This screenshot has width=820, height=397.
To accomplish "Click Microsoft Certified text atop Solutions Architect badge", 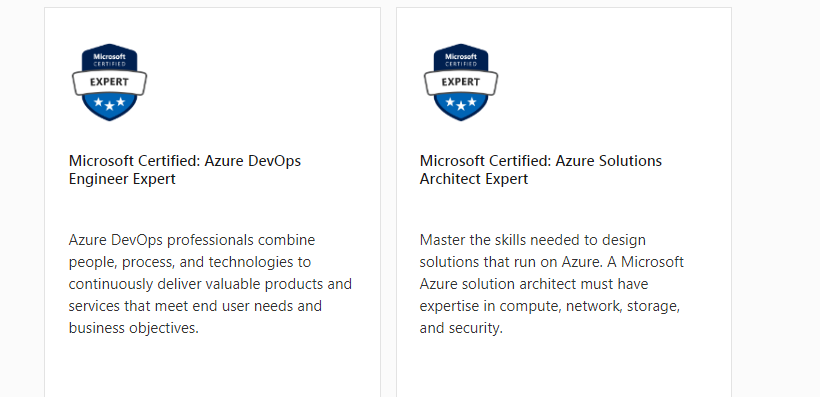I will tap(461, 60).
